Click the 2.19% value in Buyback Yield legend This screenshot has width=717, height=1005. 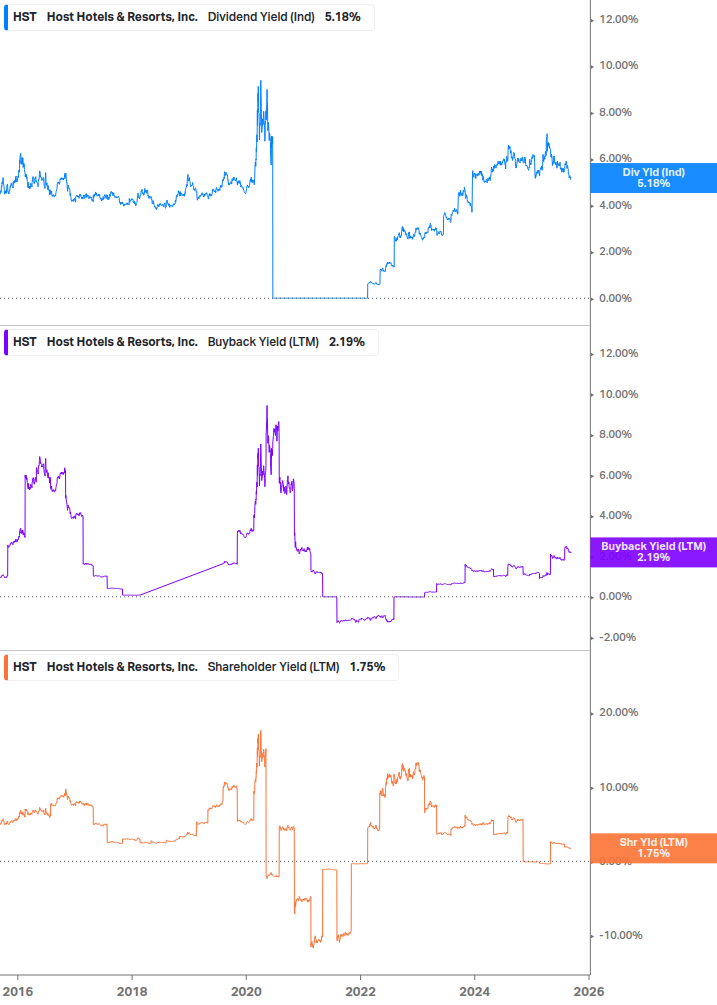347,342
